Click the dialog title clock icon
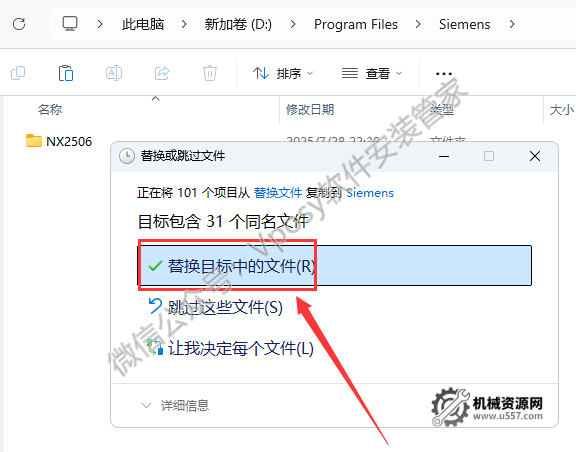 [x=127, y=156]
